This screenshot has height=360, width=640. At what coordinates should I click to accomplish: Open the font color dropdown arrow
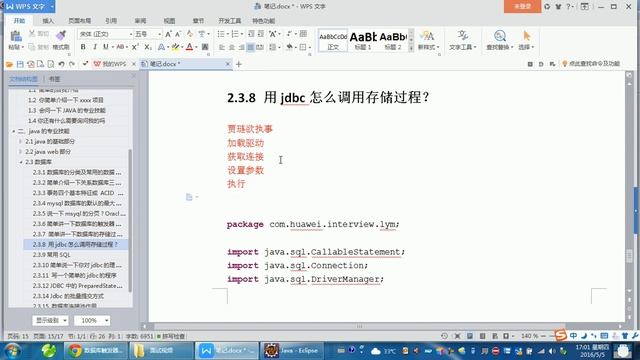point(196,48)
